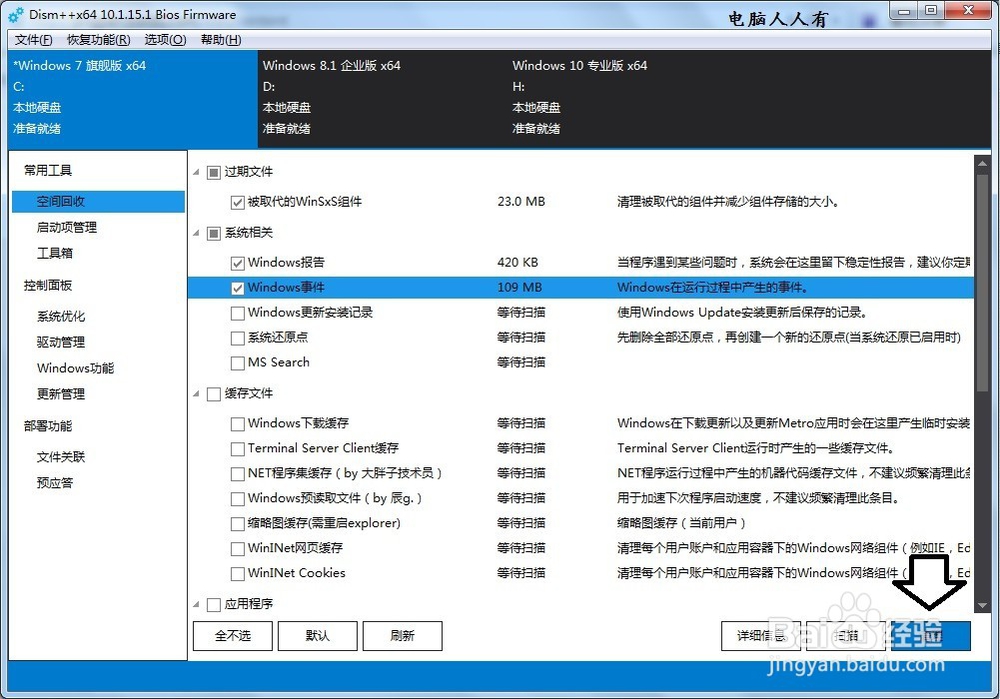This screenshot has height=699, width=1000.
Task: Click the 23.0 MB size value
Action: (x=521, y=202)
